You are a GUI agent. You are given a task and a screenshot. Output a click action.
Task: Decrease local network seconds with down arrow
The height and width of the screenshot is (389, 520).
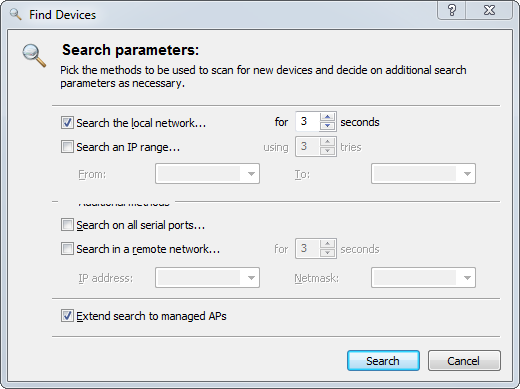[327, 126]
